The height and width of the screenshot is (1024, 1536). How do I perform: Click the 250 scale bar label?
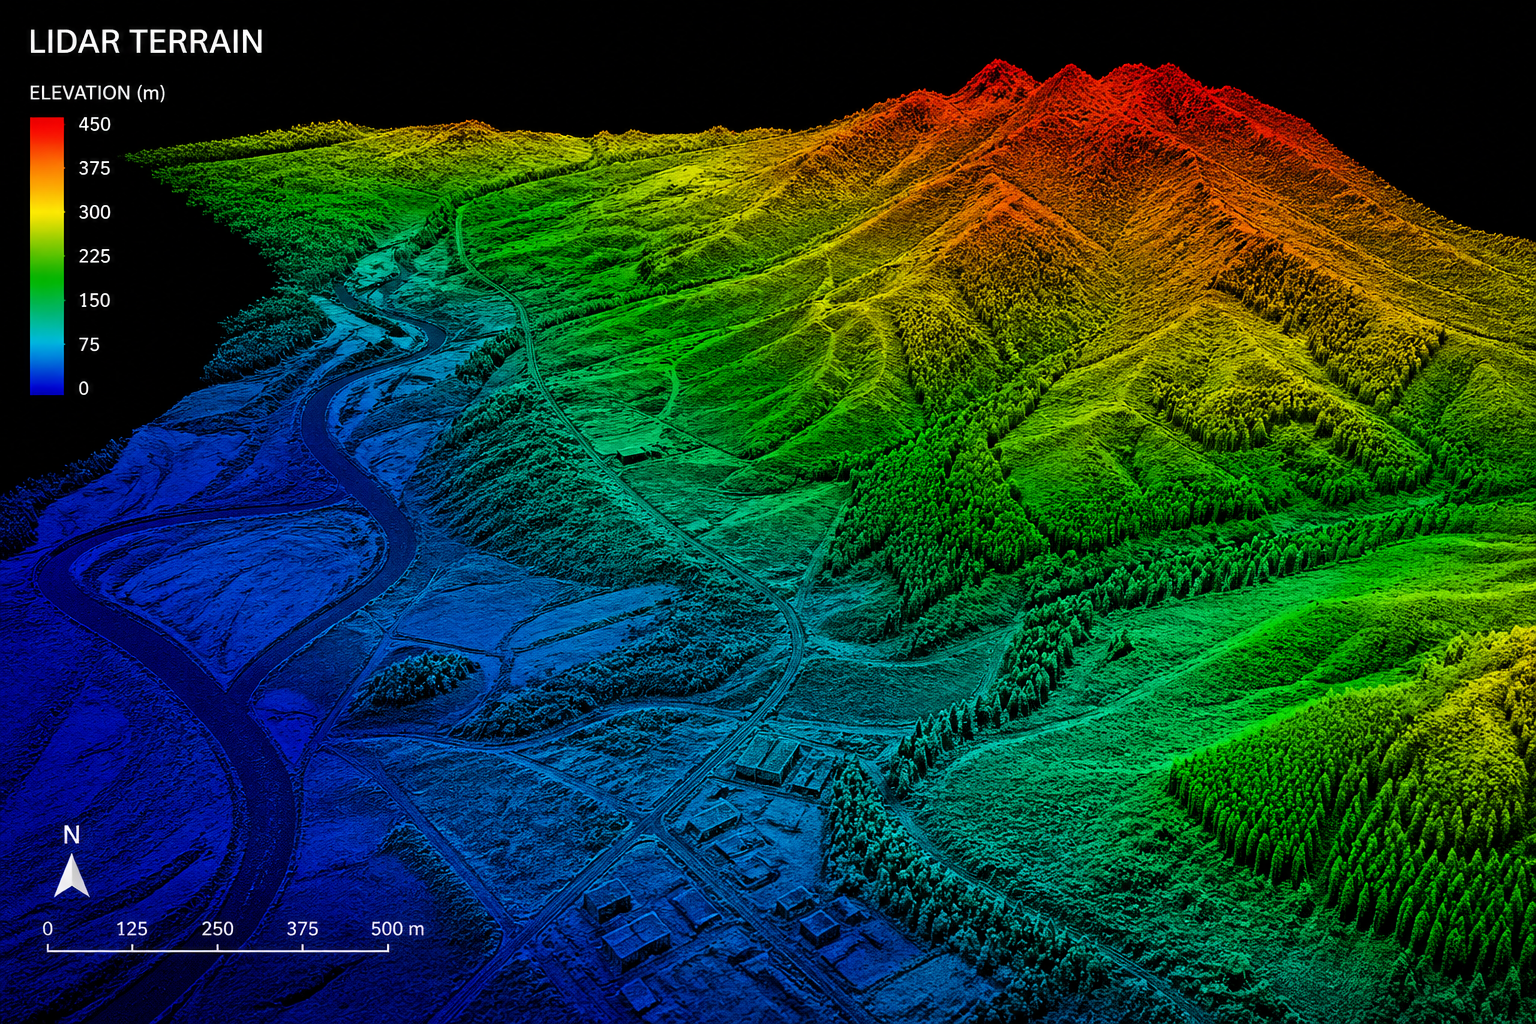[217, 929]
